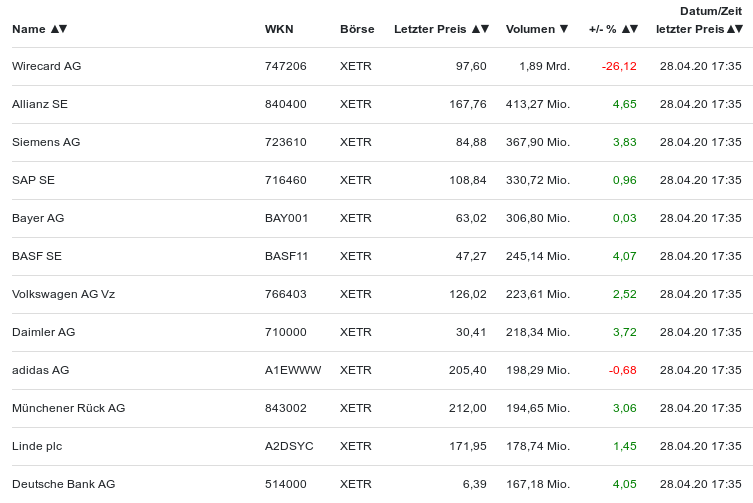Sort Letzter Preis descending via down arrow
Image resolution: width=753 pixels, height=503 pixels.
[x=485, y=29]
